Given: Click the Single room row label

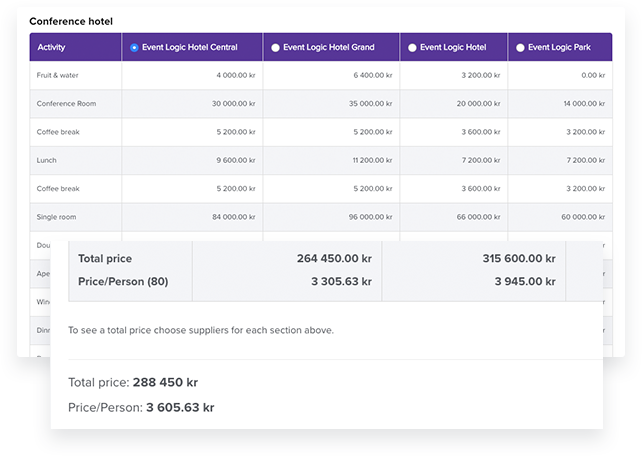Looking at the screenshot, I should click(56, 217).
